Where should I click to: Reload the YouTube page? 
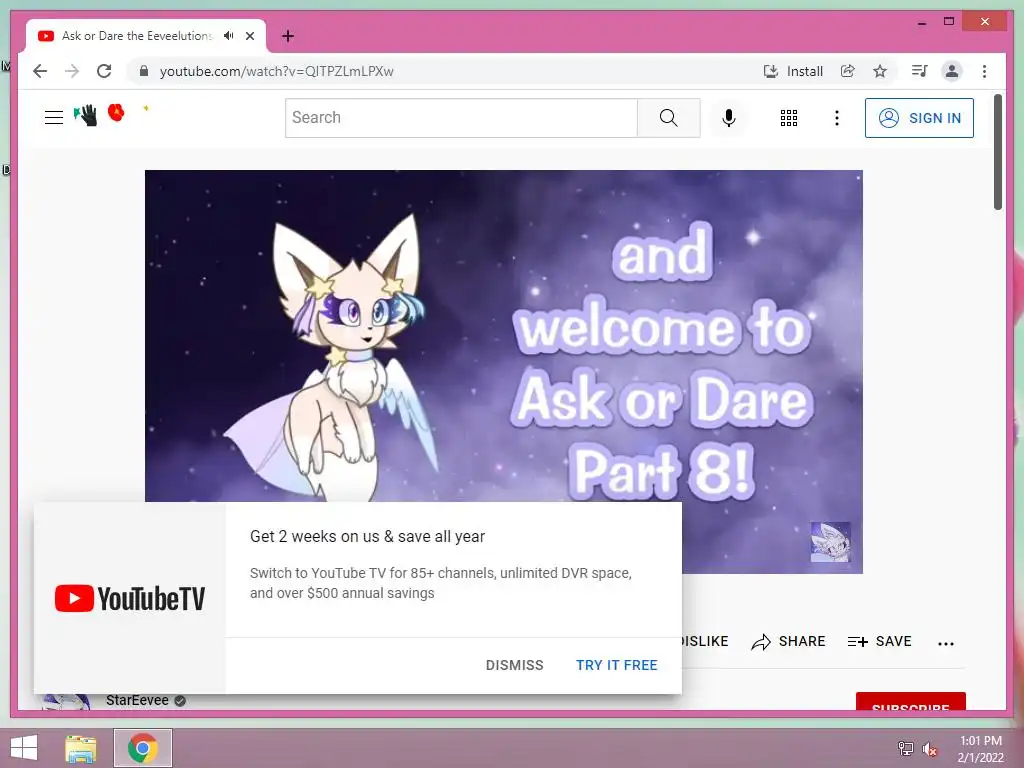pyautogui.click(x=104, y=71)
